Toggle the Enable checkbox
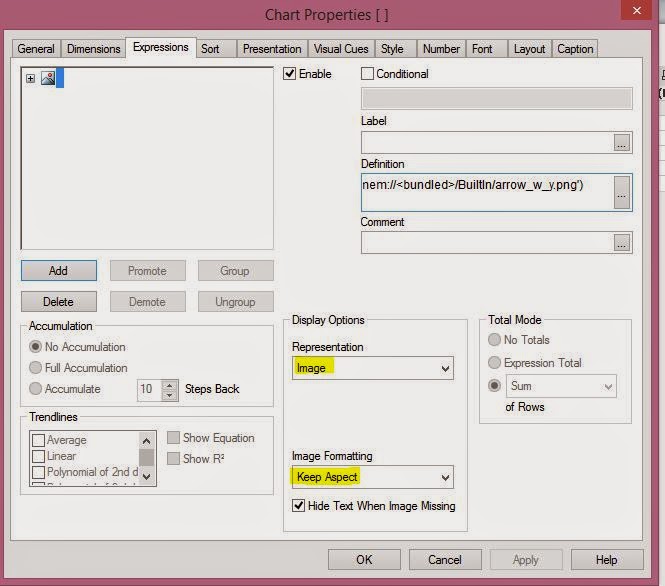Viewport: 665px width, 586px height. pyautogui.click(x=290, y=74)
